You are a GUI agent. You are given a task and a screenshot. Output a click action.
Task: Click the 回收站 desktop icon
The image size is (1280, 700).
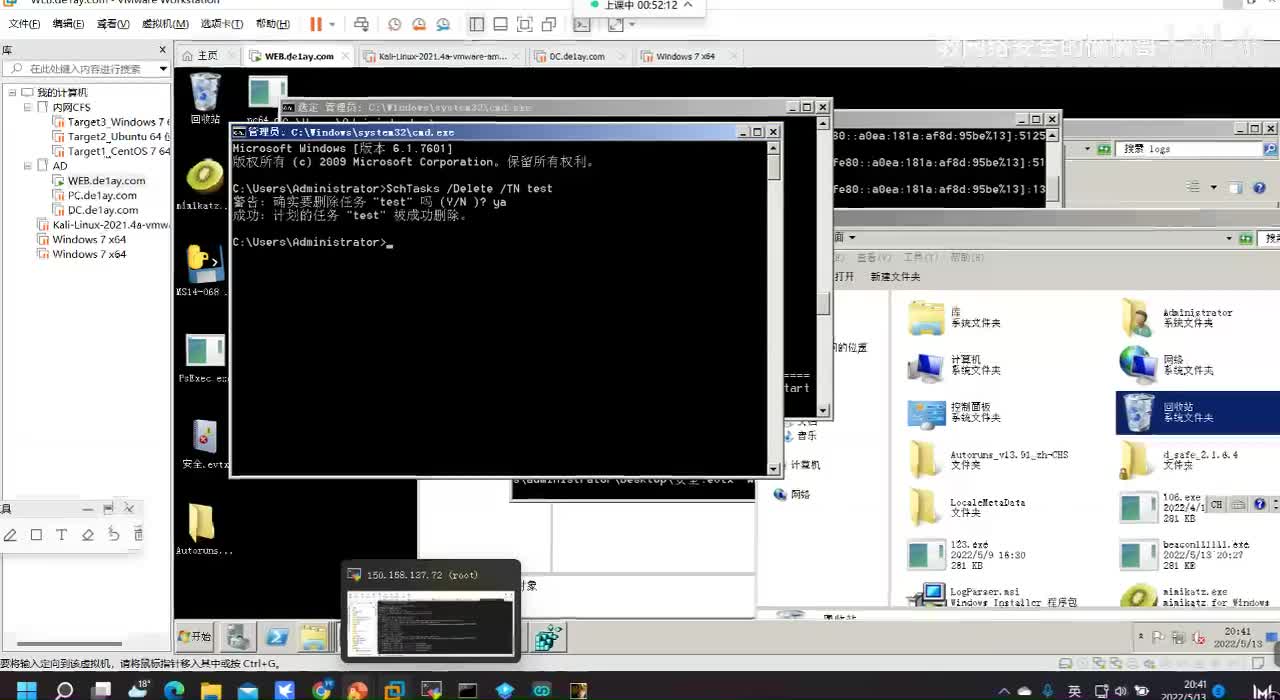point(205,98)
